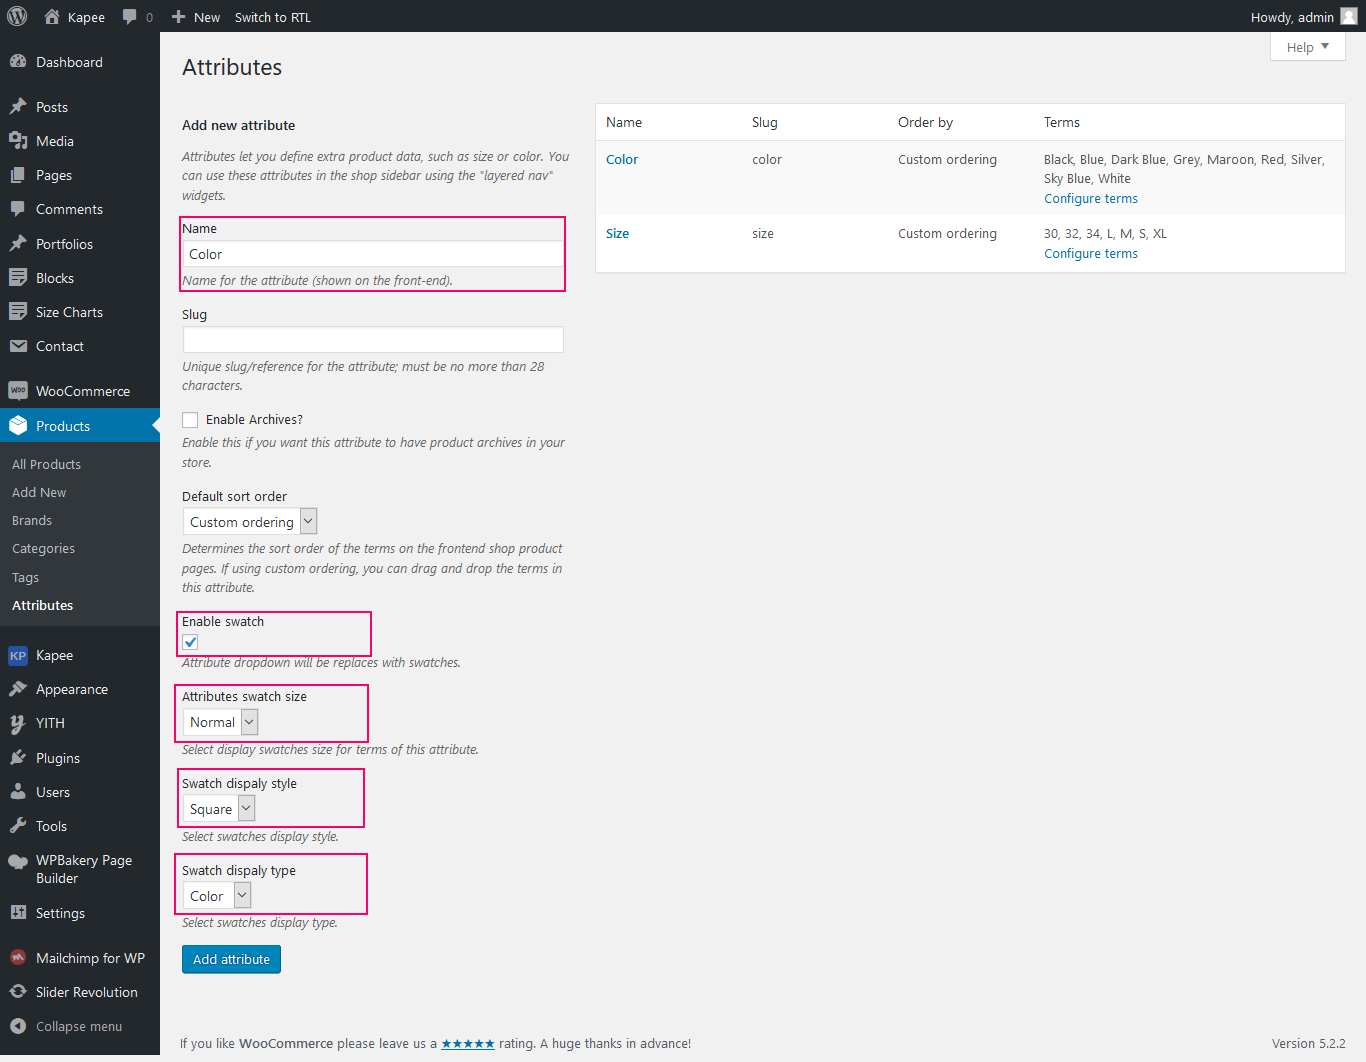Click the Kapee KP theme icon
Image resolution: width=1366 pixels, height=1062 pixels.
18,655
